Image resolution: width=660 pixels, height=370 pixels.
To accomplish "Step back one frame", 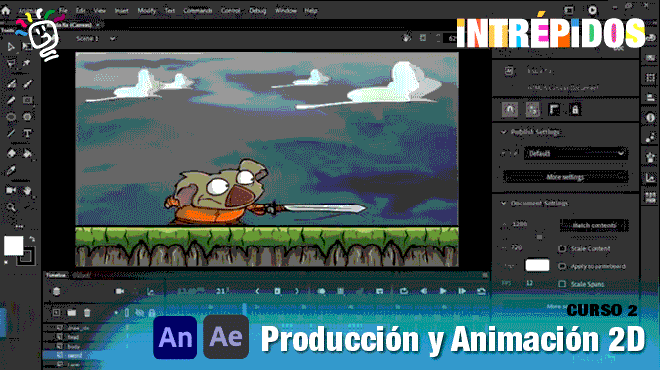I will coord(423,291).
